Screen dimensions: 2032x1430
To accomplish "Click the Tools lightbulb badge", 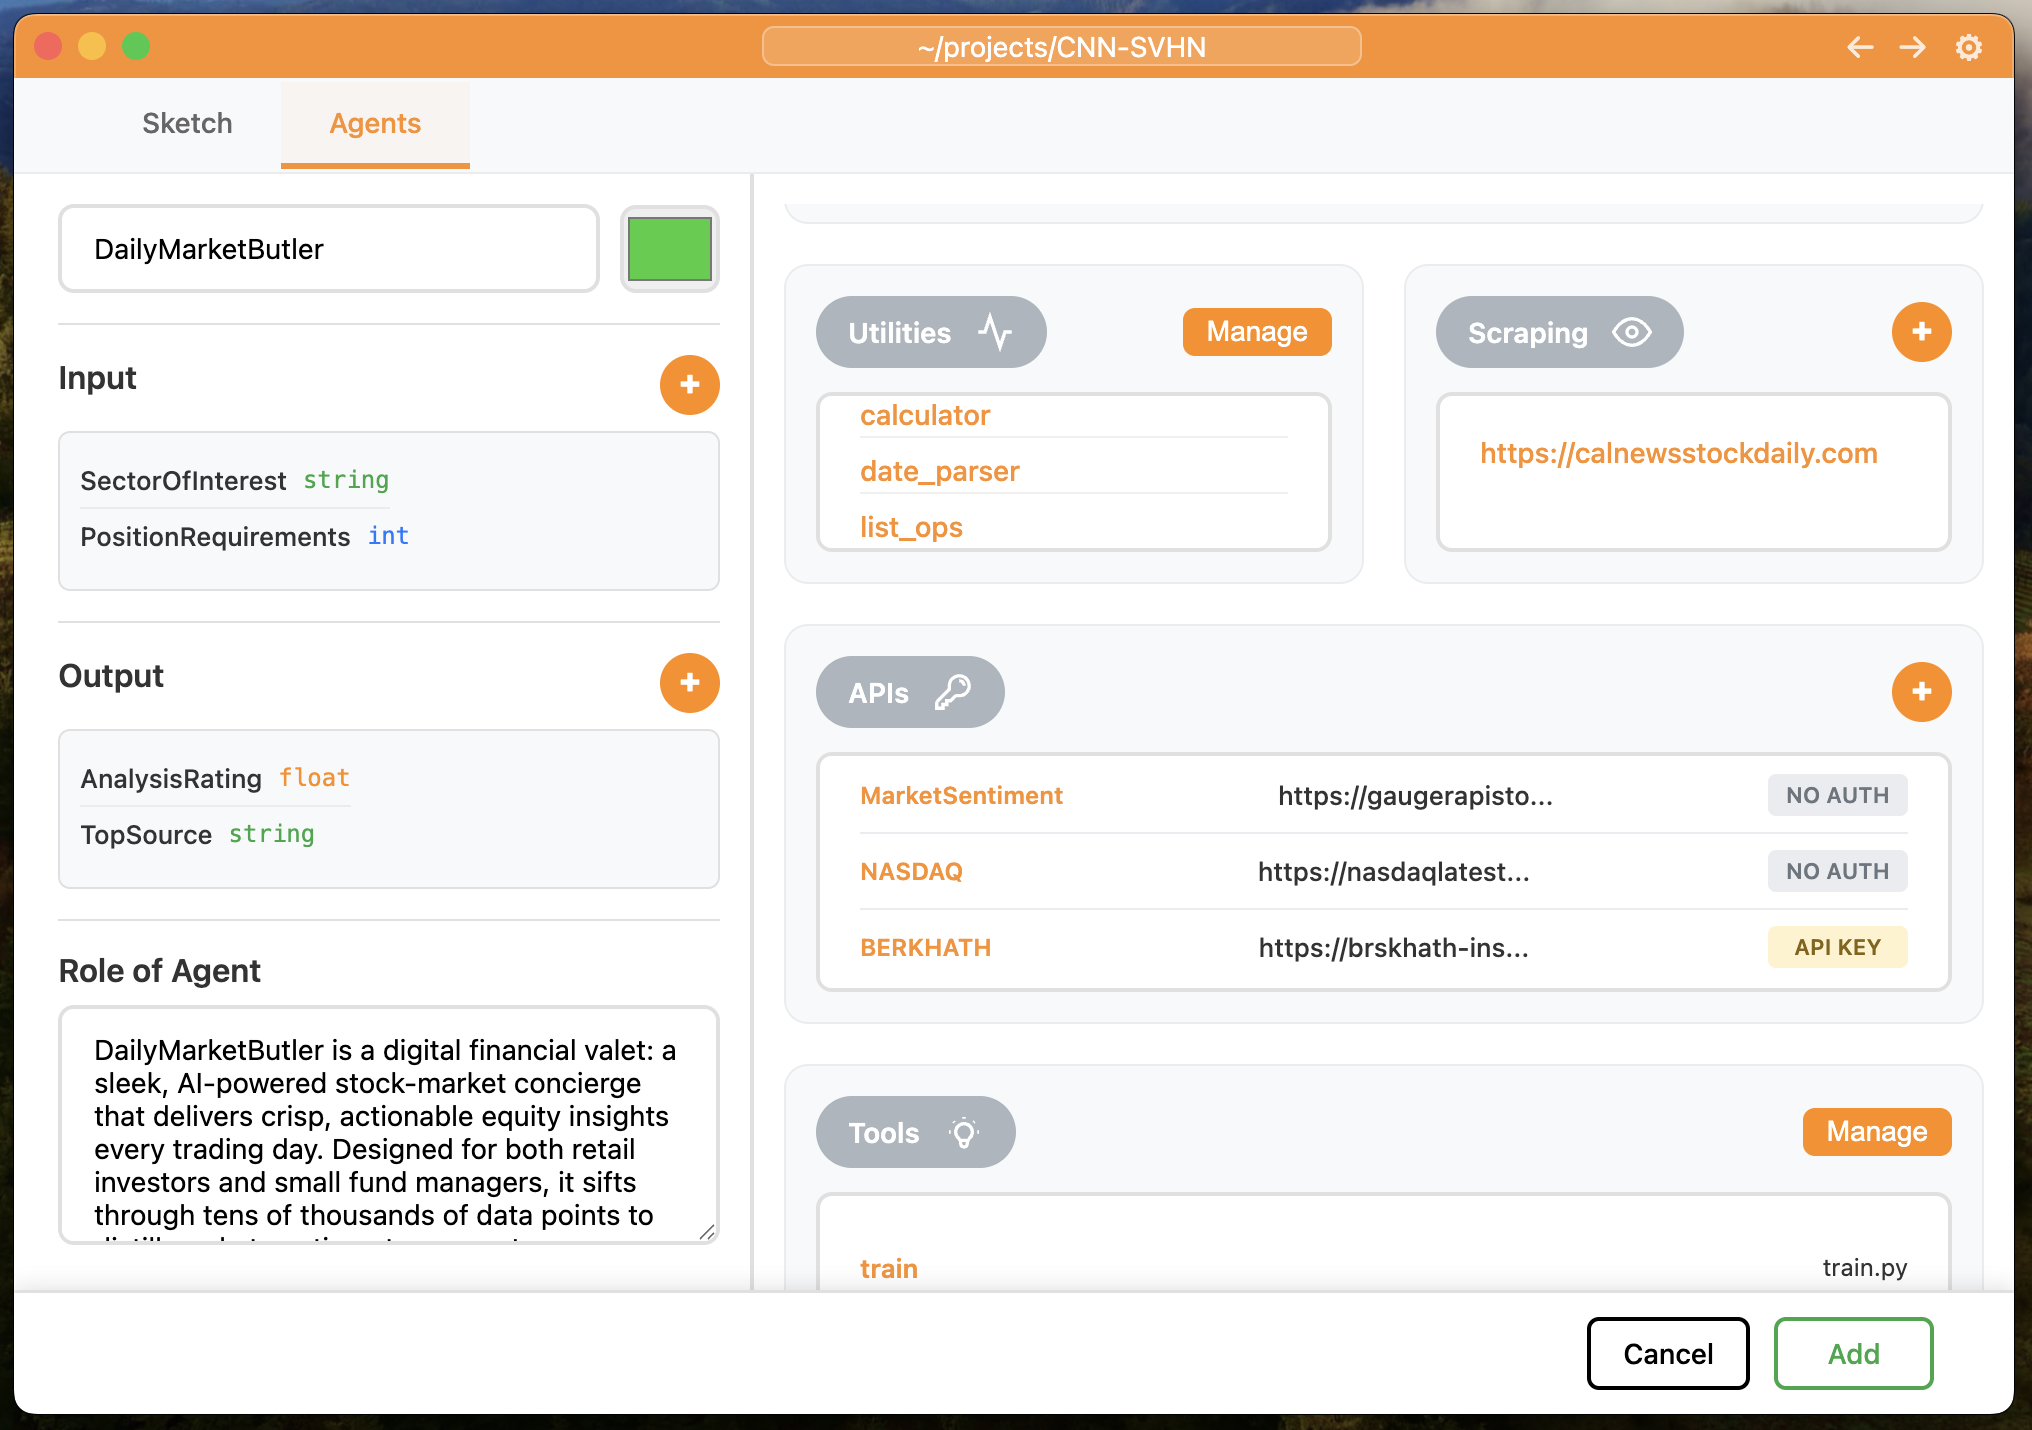I will (914, 1132).
